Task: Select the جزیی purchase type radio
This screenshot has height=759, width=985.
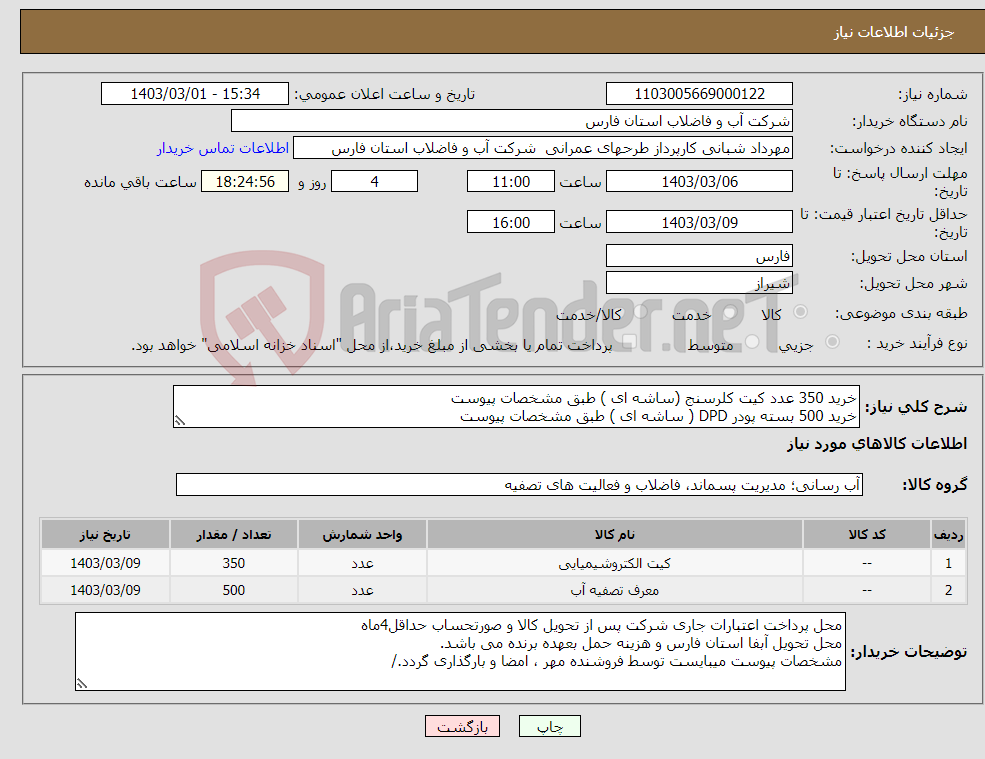Action: coord(832,342)
